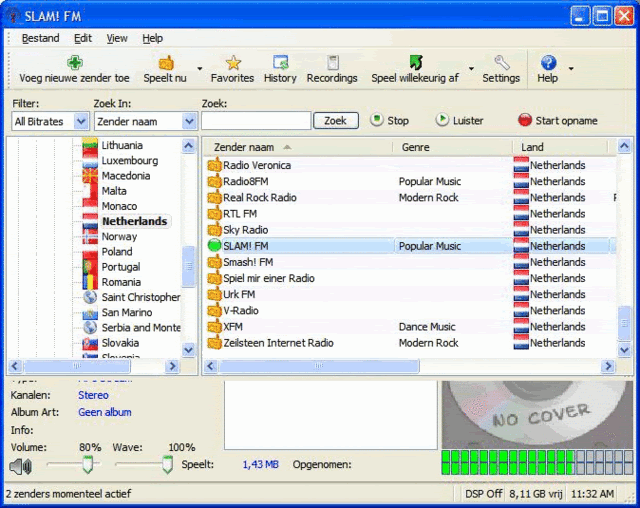
Task: Click the Zoek search text field
Action: coord(256,121)
